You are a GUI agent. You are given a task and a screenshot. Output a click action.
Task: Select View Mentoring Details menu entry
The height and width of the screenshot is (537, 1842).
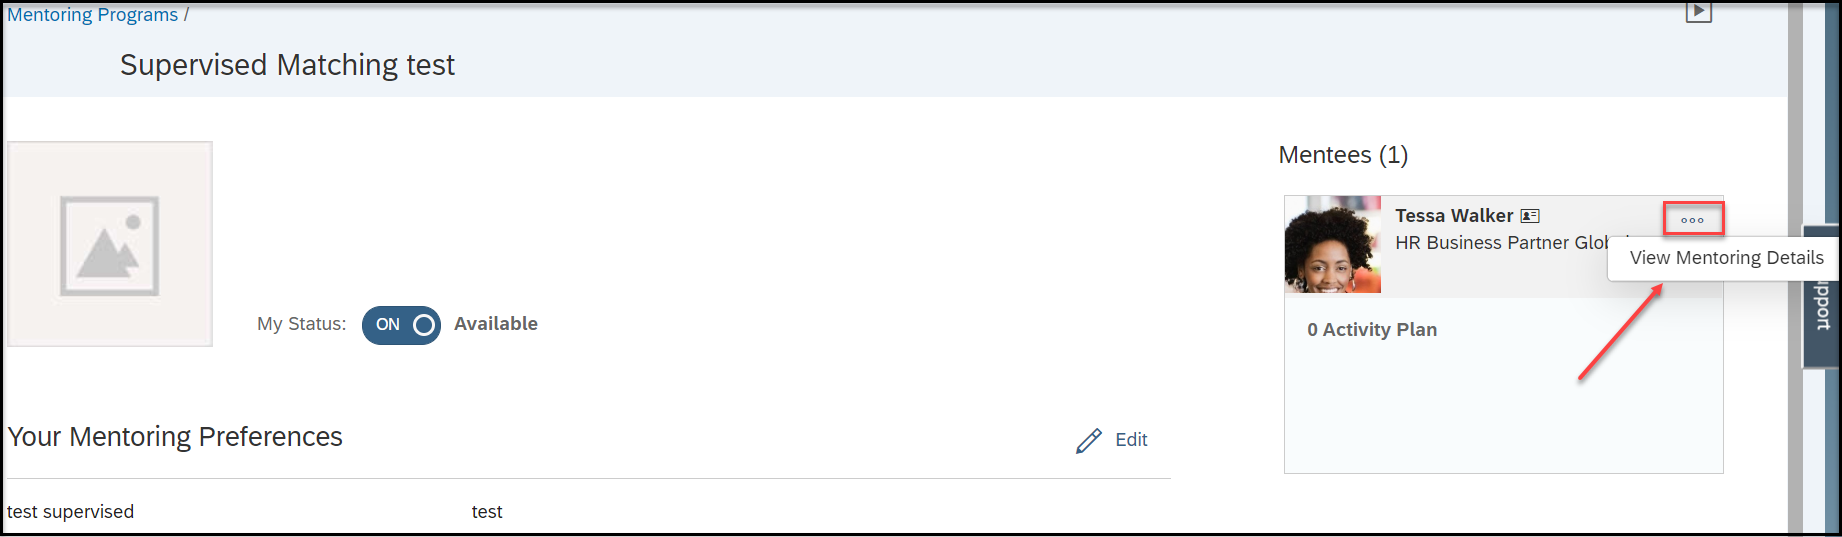(x=1726, y=258)
